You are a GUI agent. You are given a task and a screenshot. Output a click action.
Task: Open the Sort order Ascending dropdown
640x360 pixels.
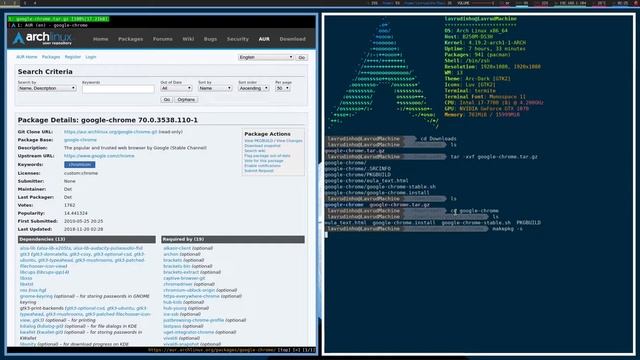point(253,88)
